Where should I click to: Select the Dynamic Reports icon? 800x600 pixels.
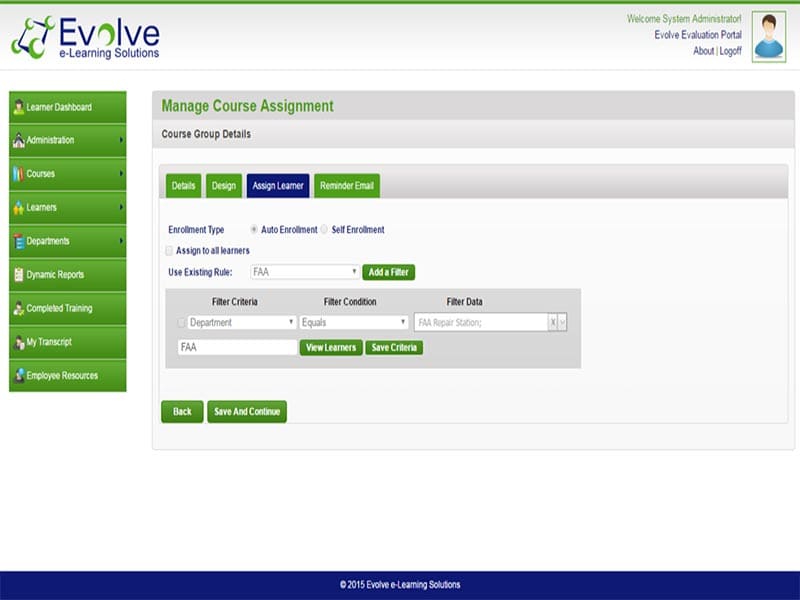pyautogui.click(x=18, y=274)
